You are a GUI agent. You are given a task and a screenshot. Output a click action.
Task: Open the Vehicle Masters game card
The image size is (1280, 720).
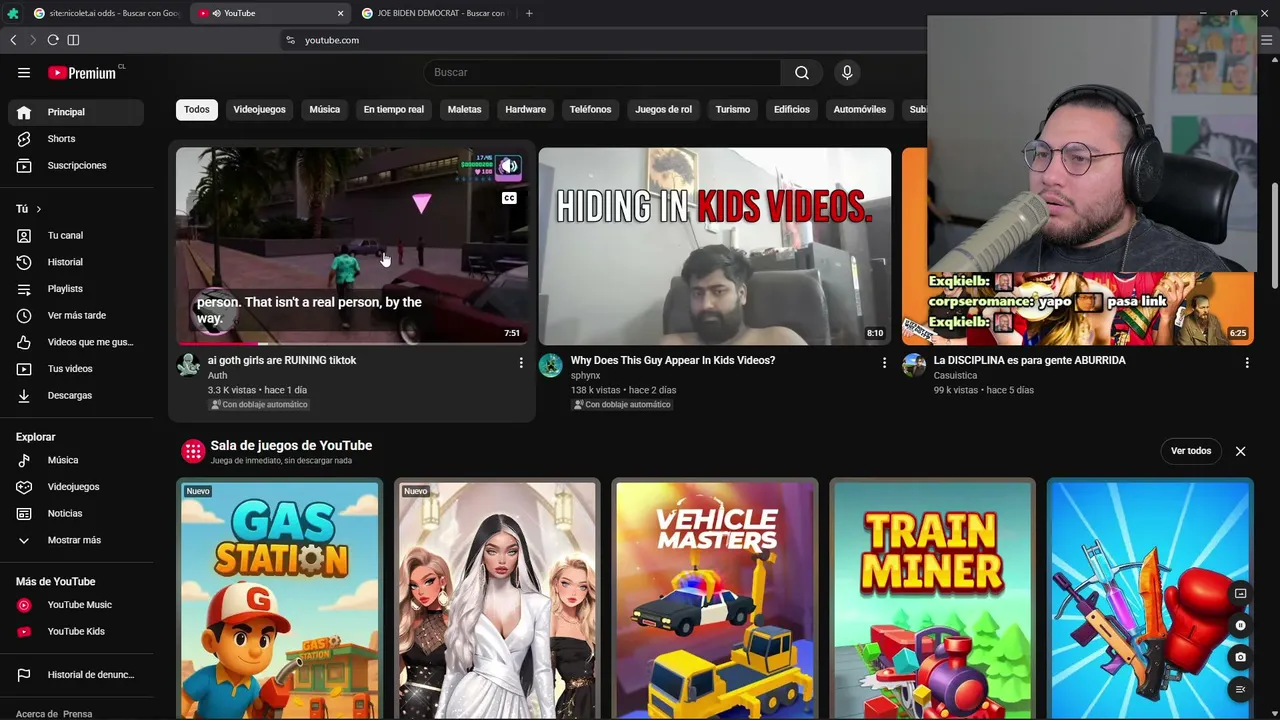tap(715, 600)
